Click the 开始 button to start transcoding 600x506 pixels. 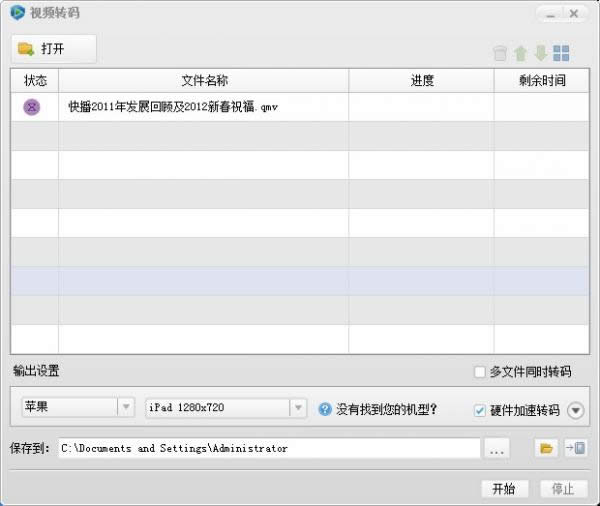pos(503,489)
